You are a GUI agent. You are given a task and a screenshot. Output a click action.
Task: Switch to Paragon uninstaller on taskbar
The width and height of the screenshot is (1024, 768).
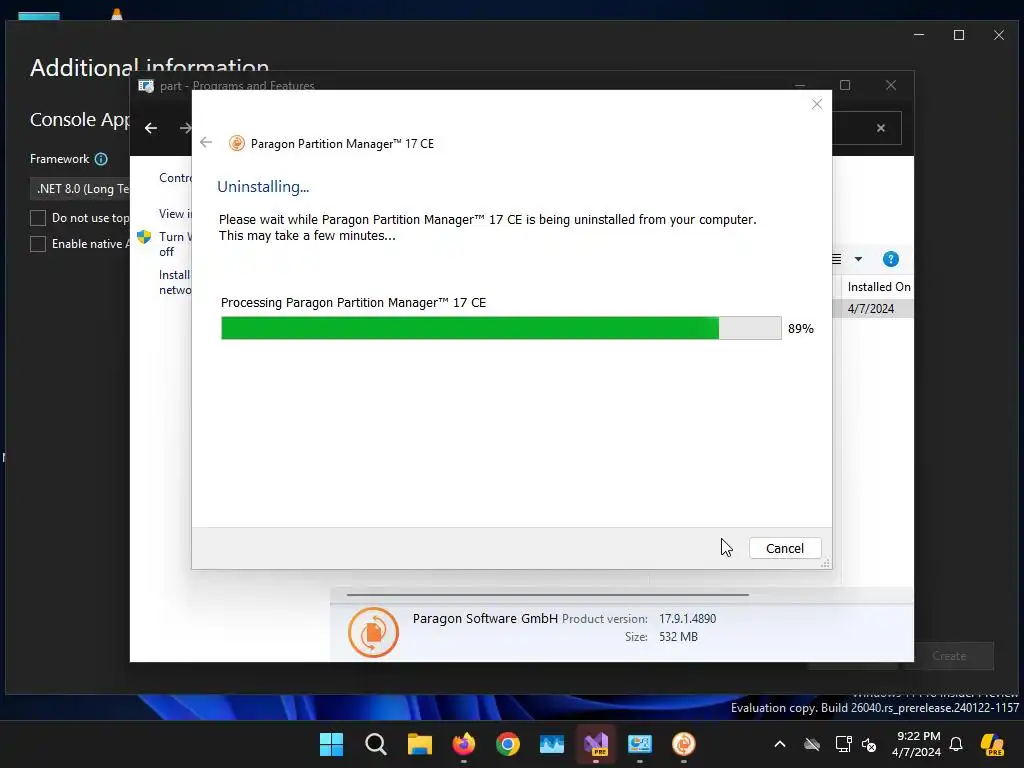(684, 744)
